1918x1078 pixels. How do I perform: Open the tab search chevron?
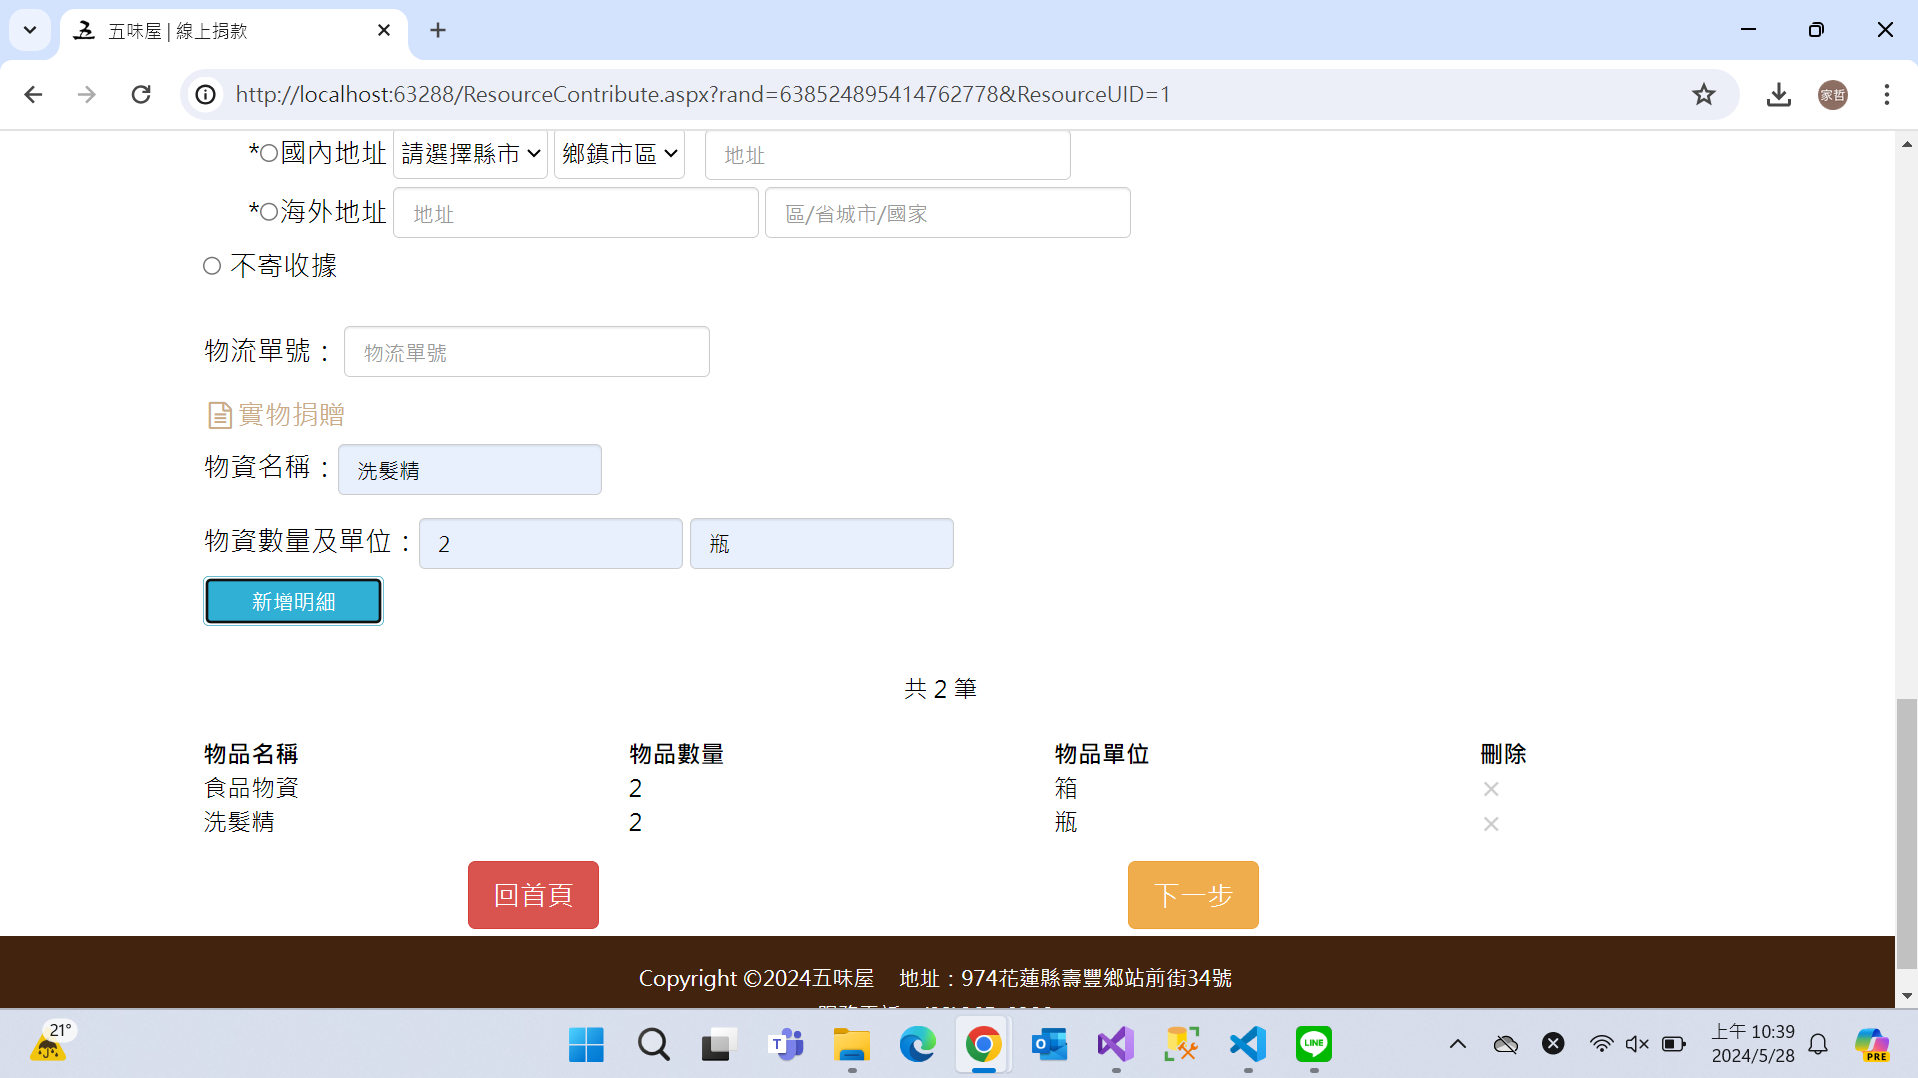(30, 30)
